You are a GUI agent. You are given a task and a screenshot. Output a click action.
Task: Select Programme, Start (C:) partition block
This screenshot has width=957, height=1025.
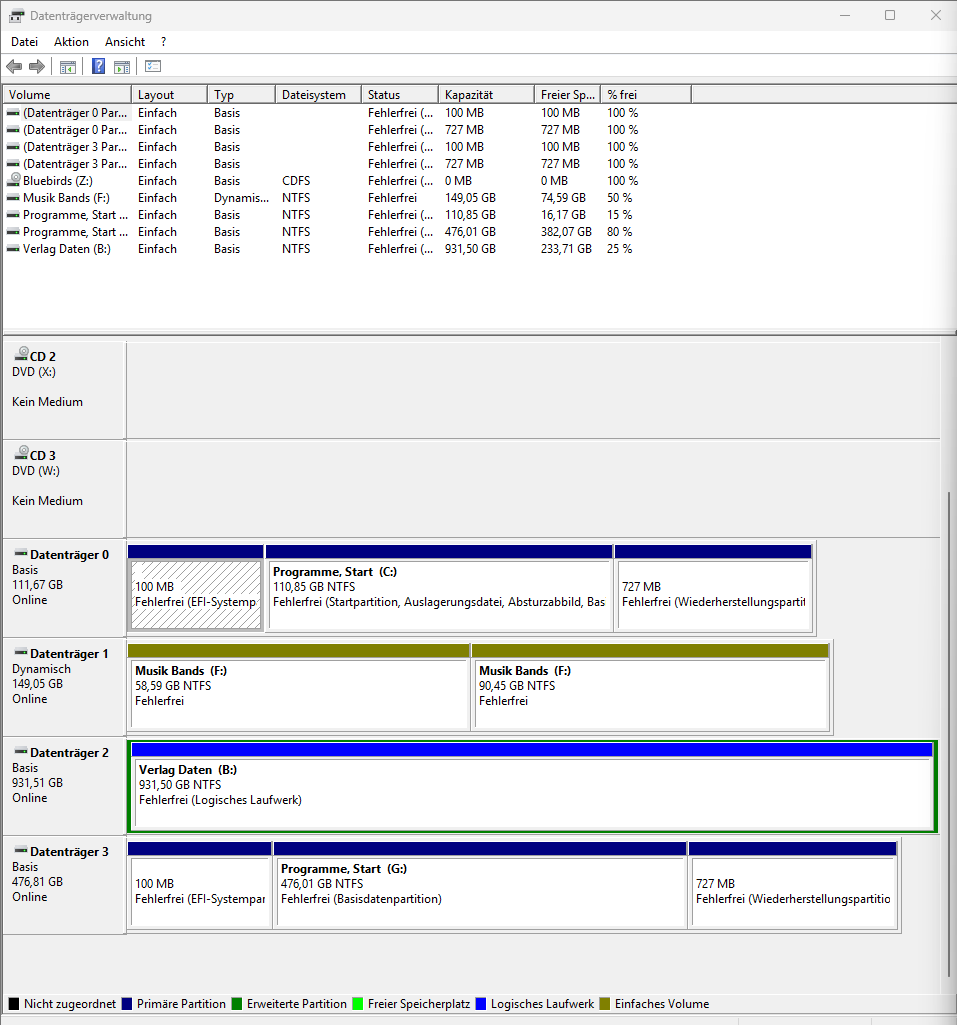(x=439, y=588)
